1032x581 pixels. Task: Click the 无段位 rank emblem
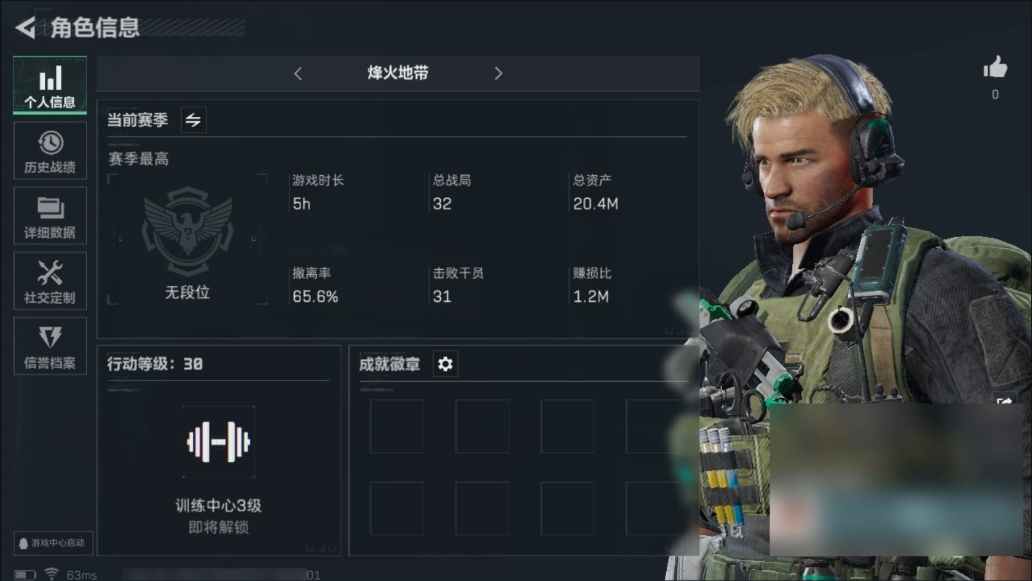pyautogui.click(x=188, y=231)
